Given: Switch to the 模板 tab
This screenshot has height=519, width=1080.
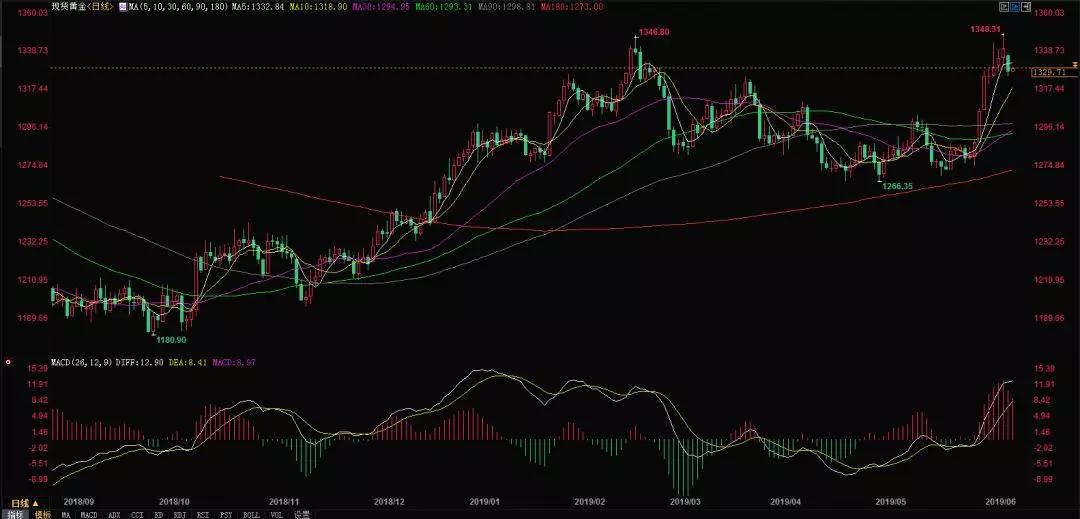Looking at the screenshot, I should click(42, 514).
